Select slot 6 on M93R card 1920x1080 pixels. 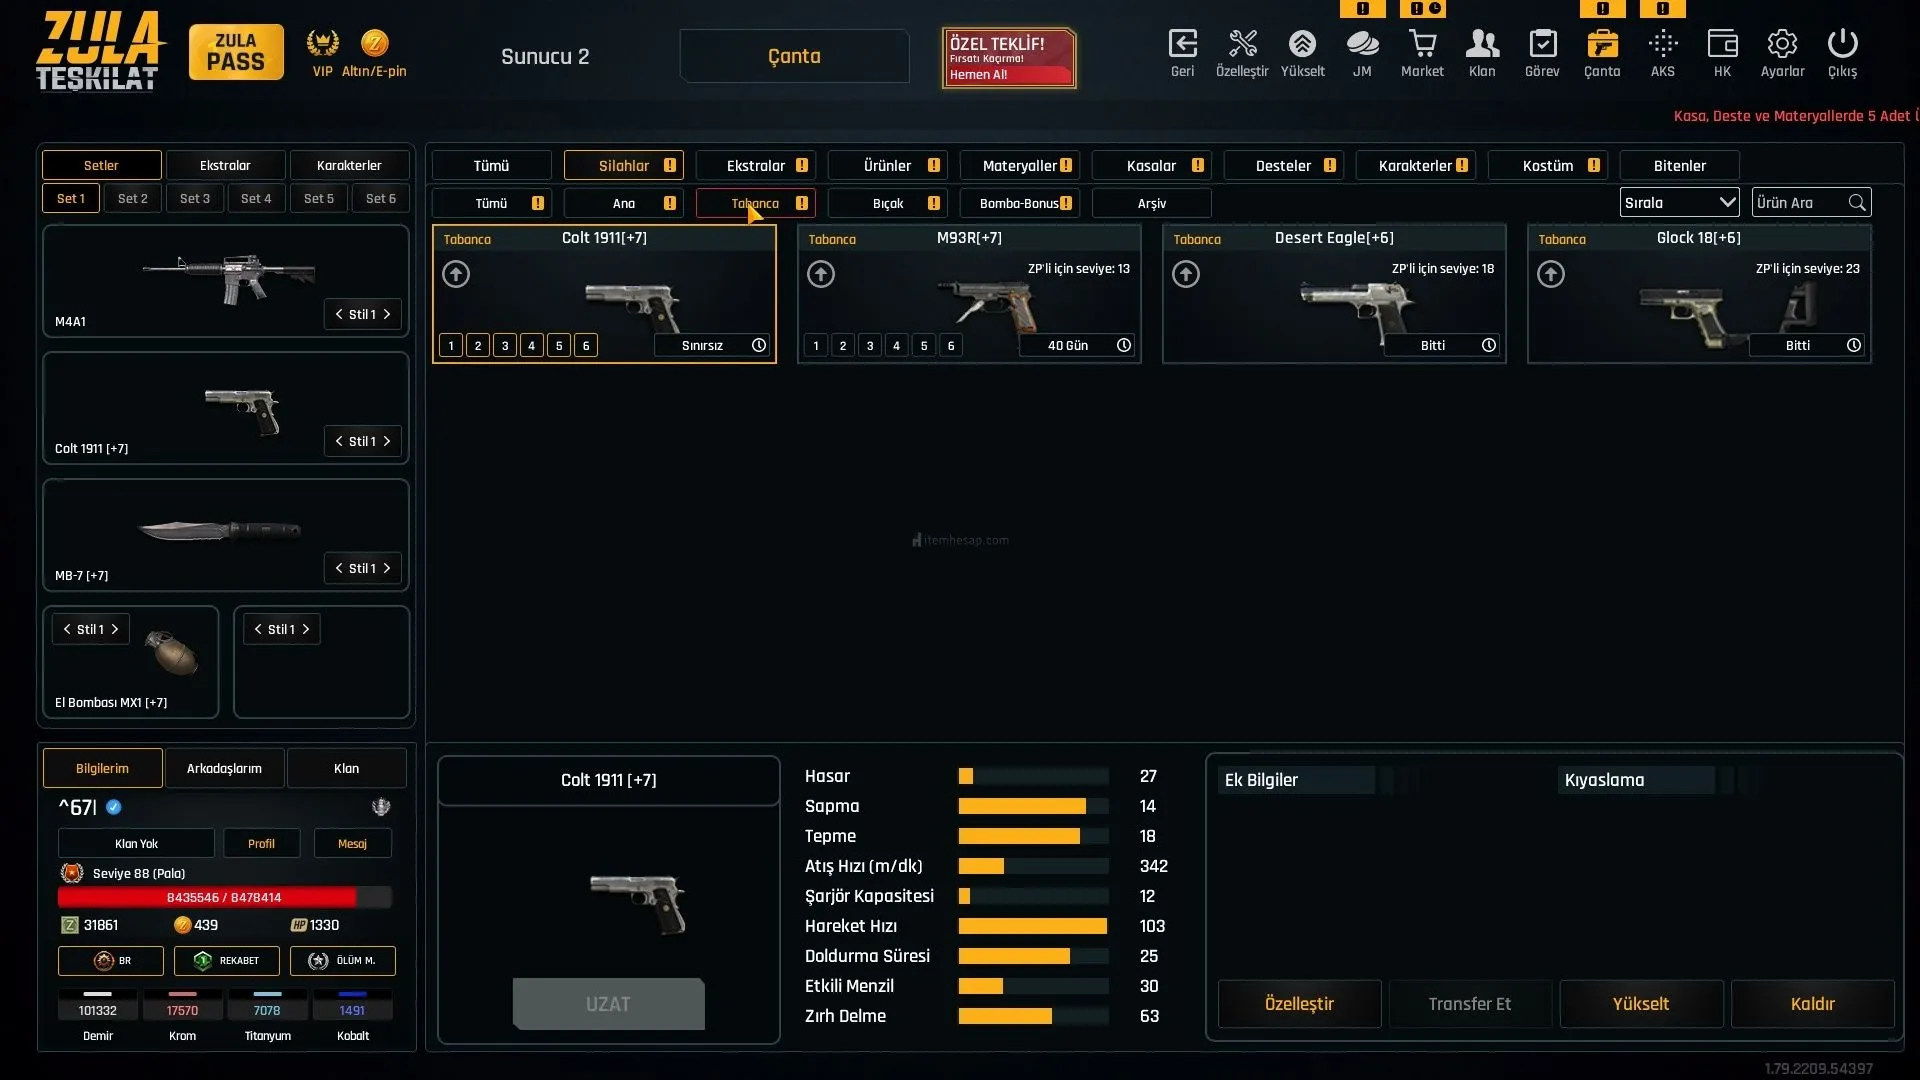click(951, 346)
